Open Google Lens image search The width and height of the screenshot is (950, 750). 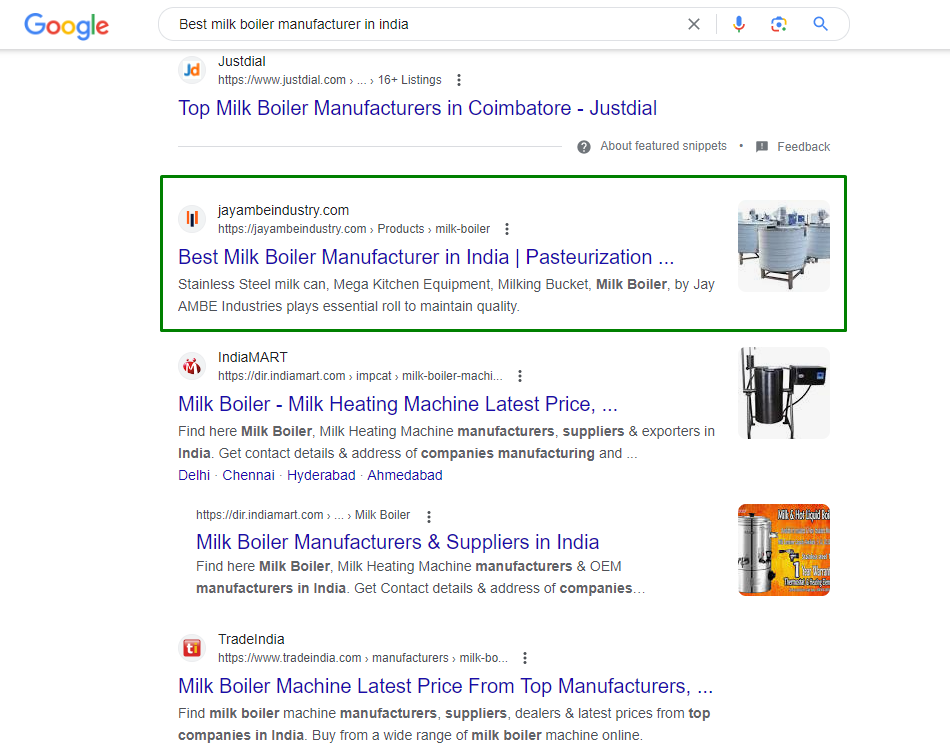point(779,24)
